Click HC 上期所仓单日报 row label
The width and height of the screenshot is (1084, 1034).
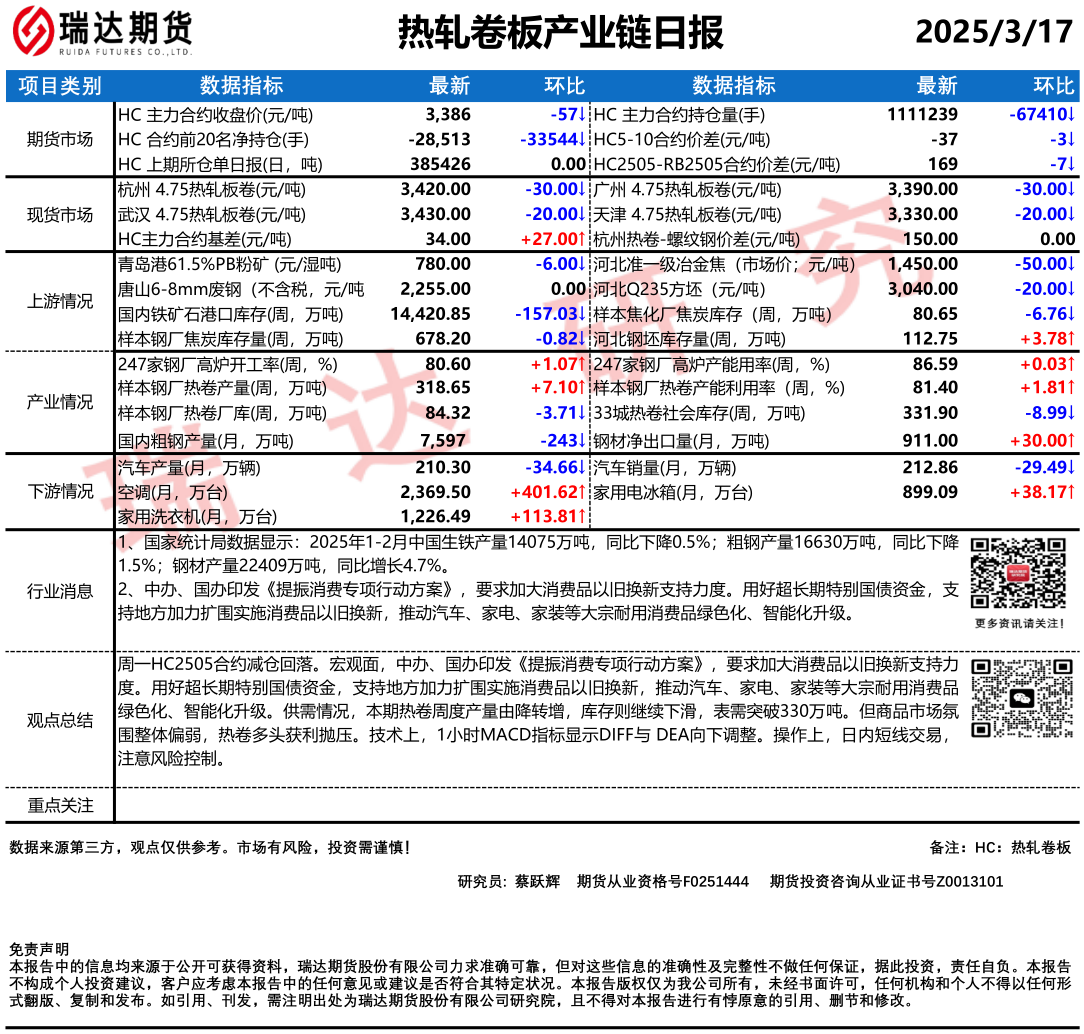(x=220, y=164)
